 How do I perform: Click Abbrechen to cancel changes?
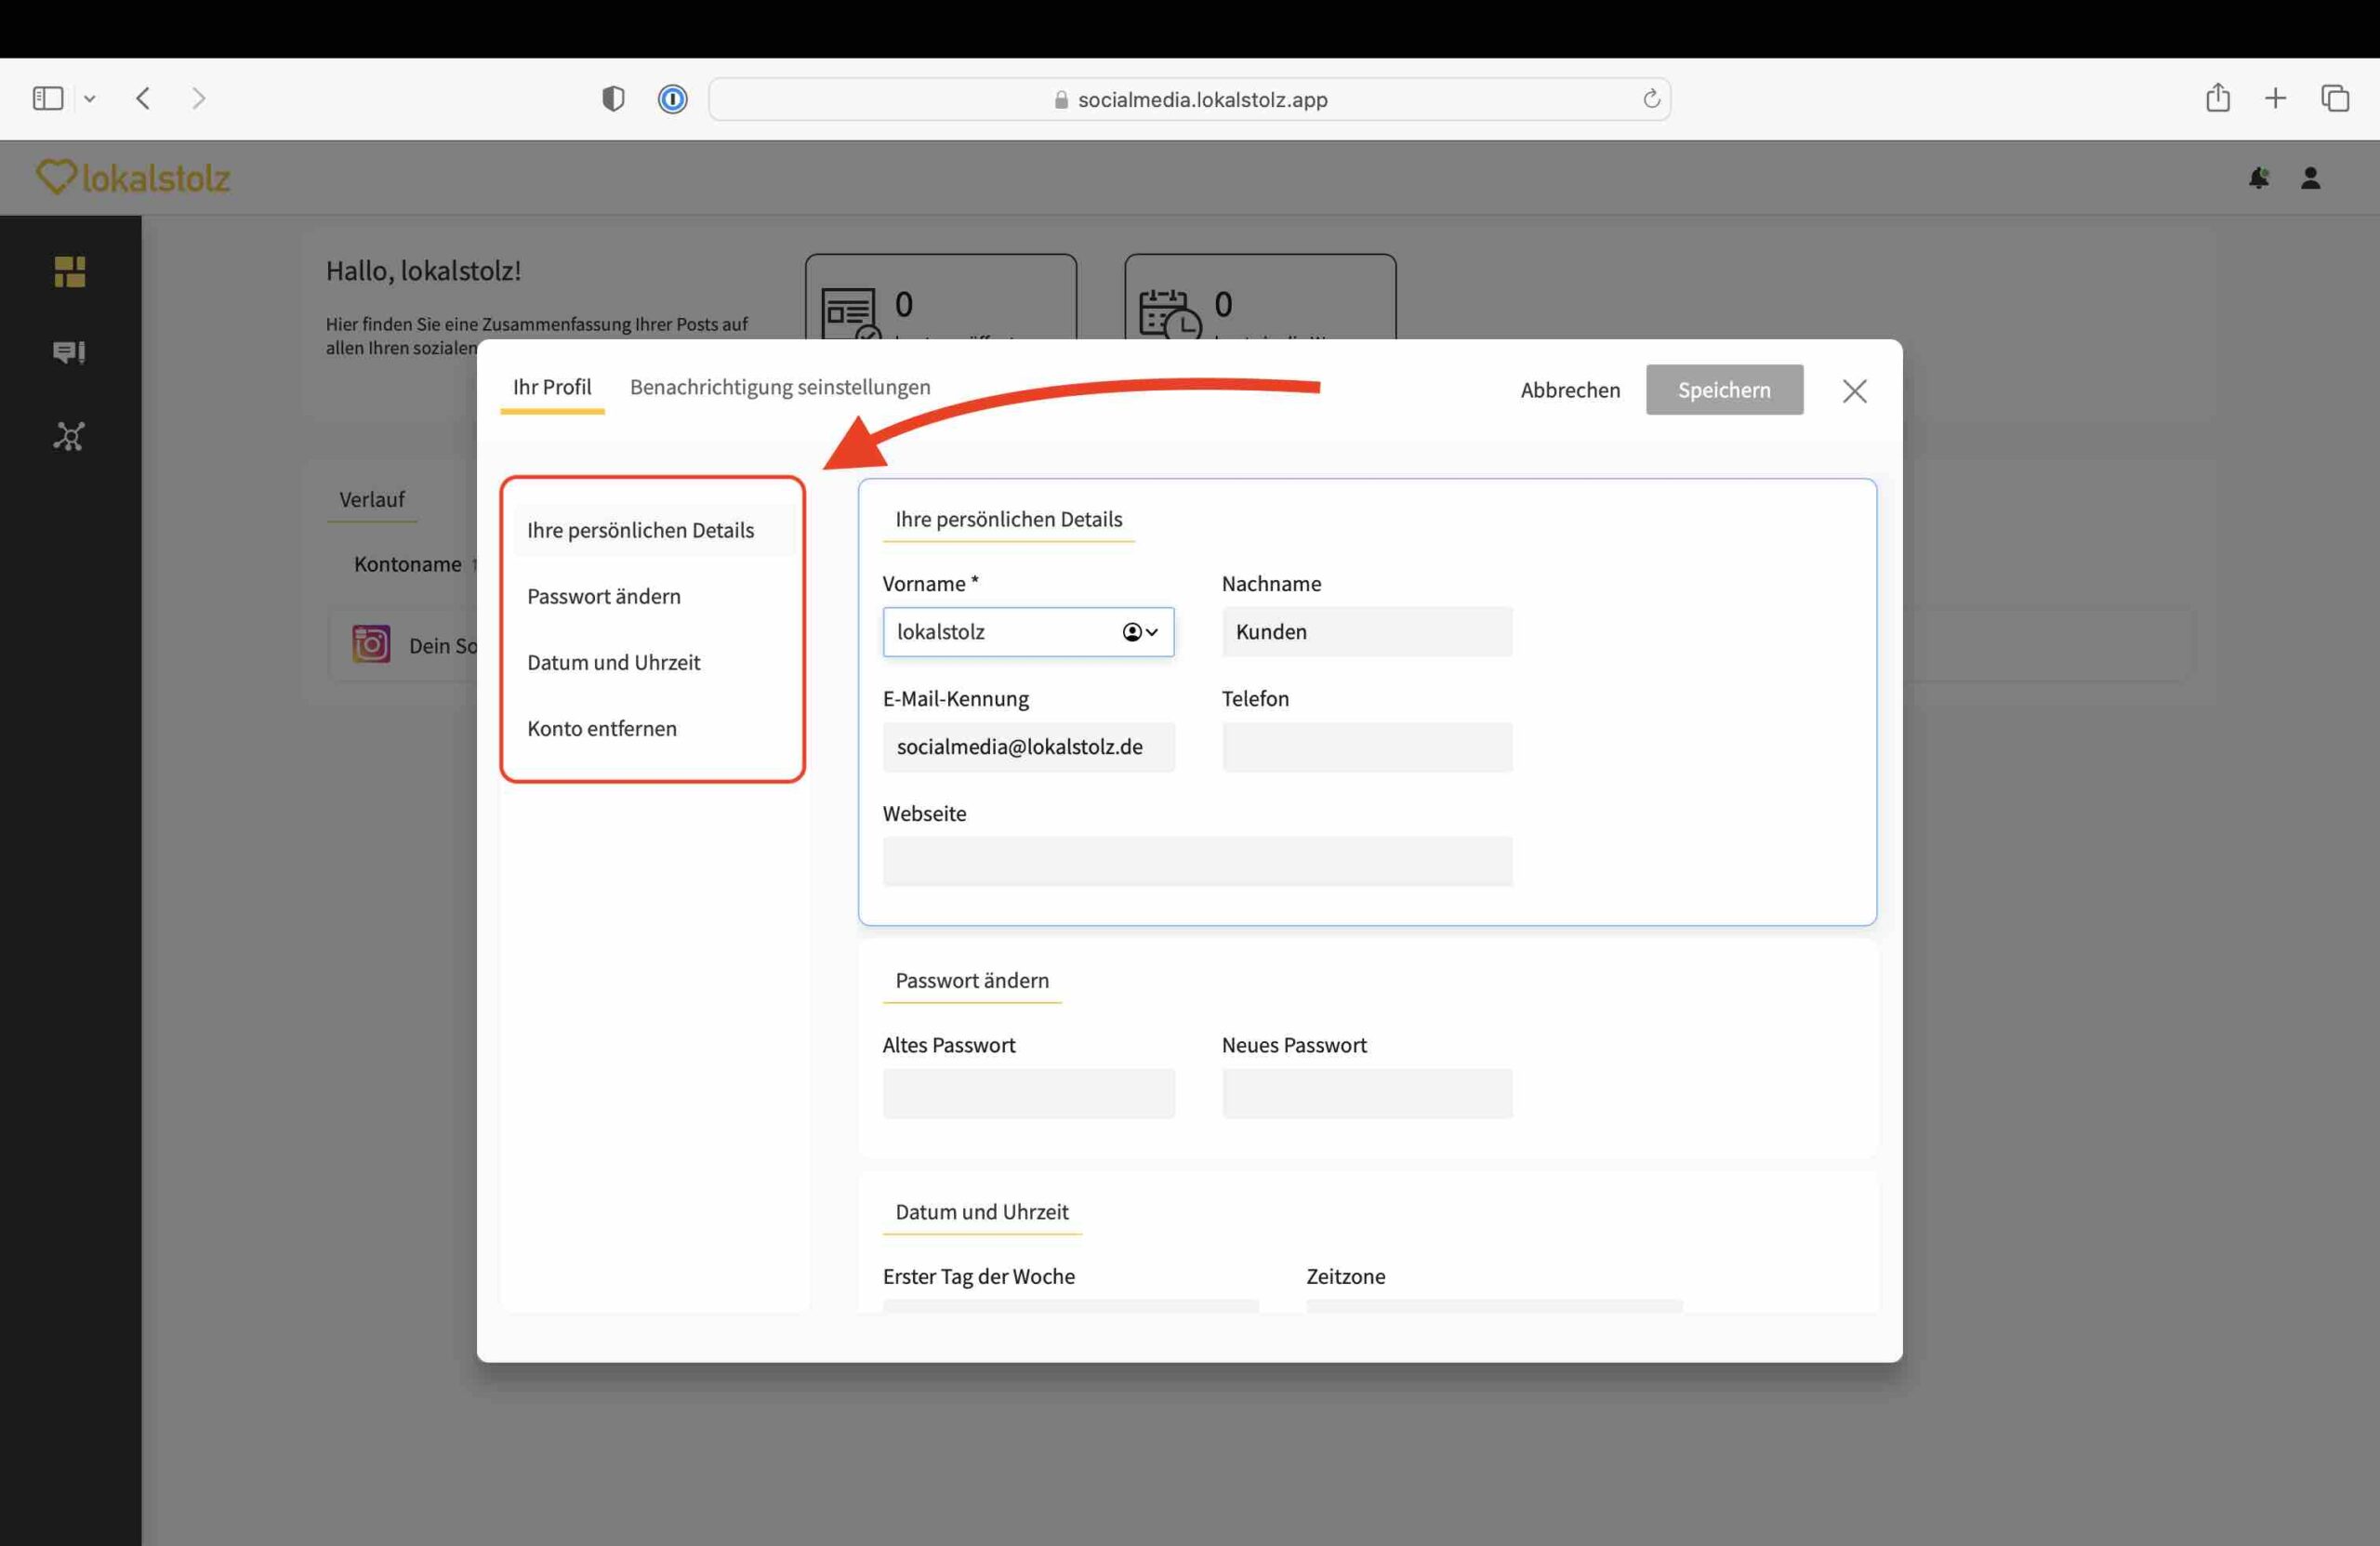(1570, 390)
